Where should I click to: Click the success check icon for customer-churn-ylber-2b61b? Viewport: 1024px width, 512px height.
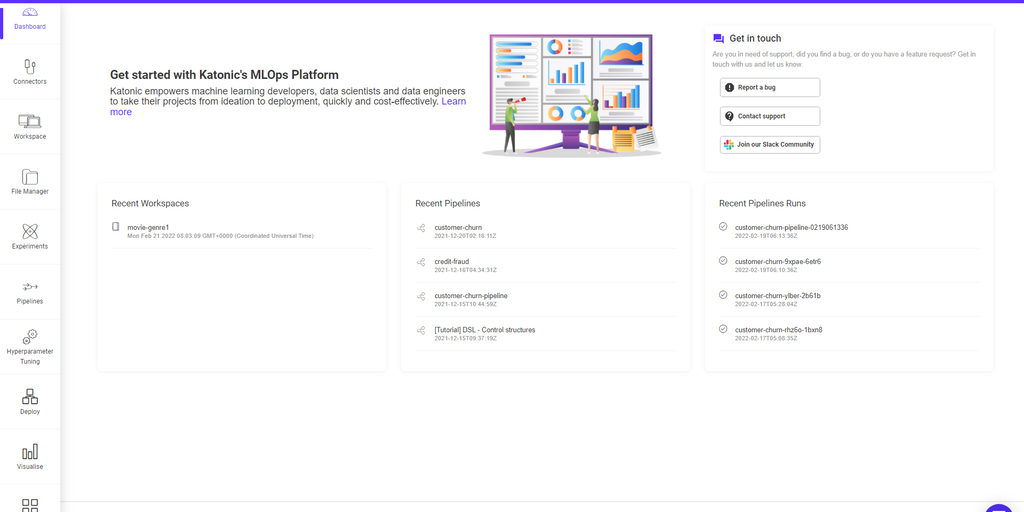point(723,295)
